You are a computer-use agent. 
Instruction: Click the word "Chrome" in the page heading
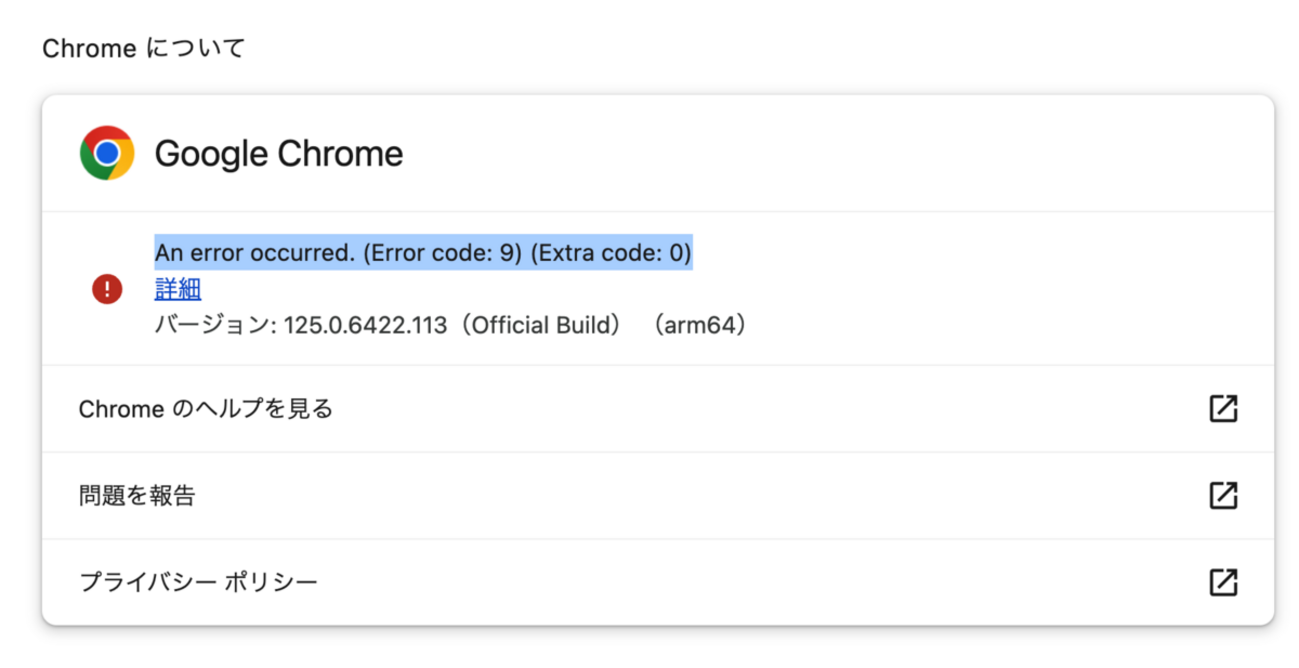coord(89,48)
